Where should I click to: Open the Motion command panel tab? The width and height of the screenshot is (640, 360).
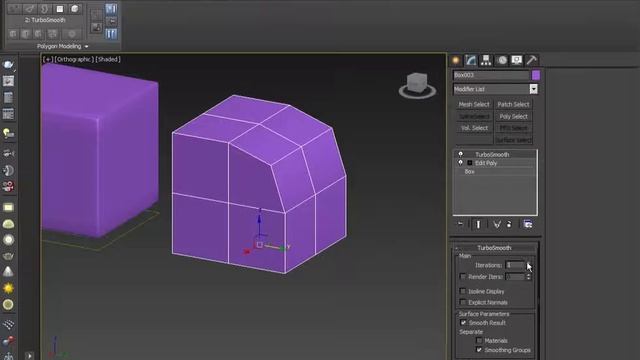tap(502, 60)
